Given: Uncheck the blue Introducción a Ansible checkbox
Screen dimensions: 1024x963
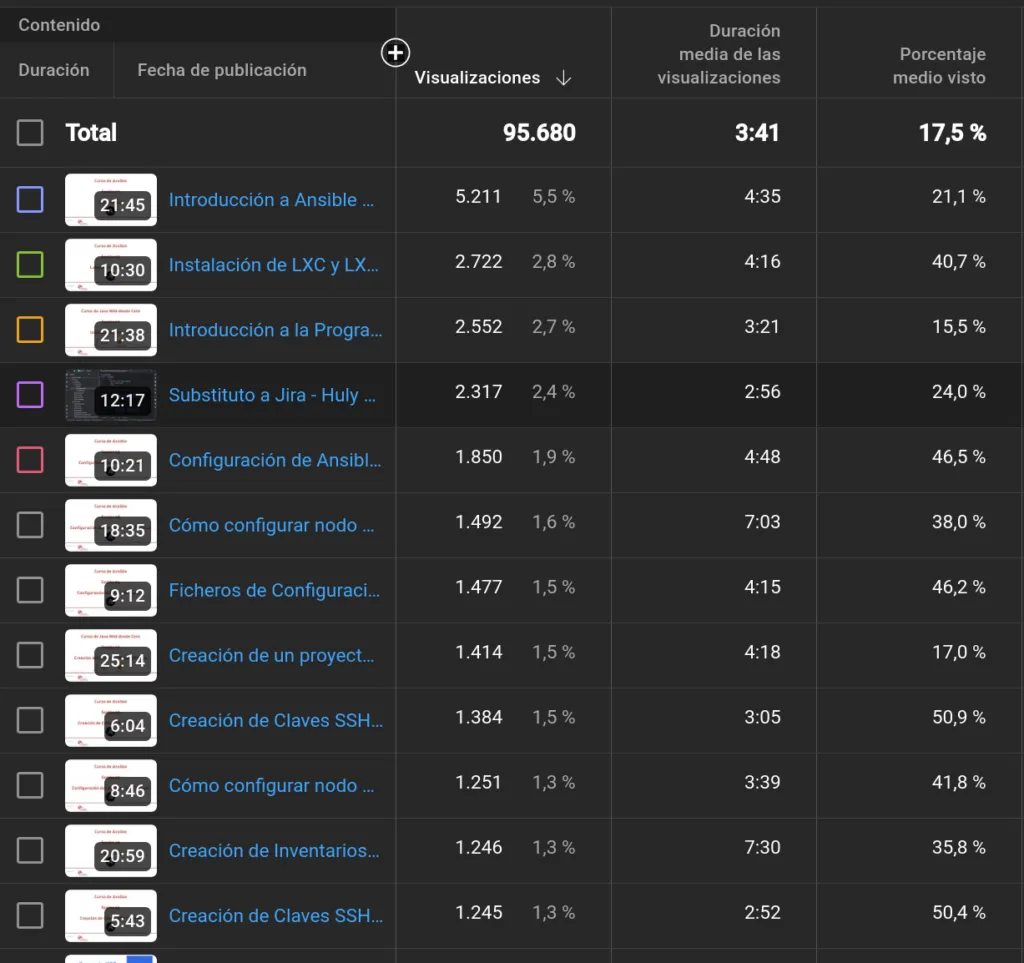Looking at the screenshot, I should (30, 200).
